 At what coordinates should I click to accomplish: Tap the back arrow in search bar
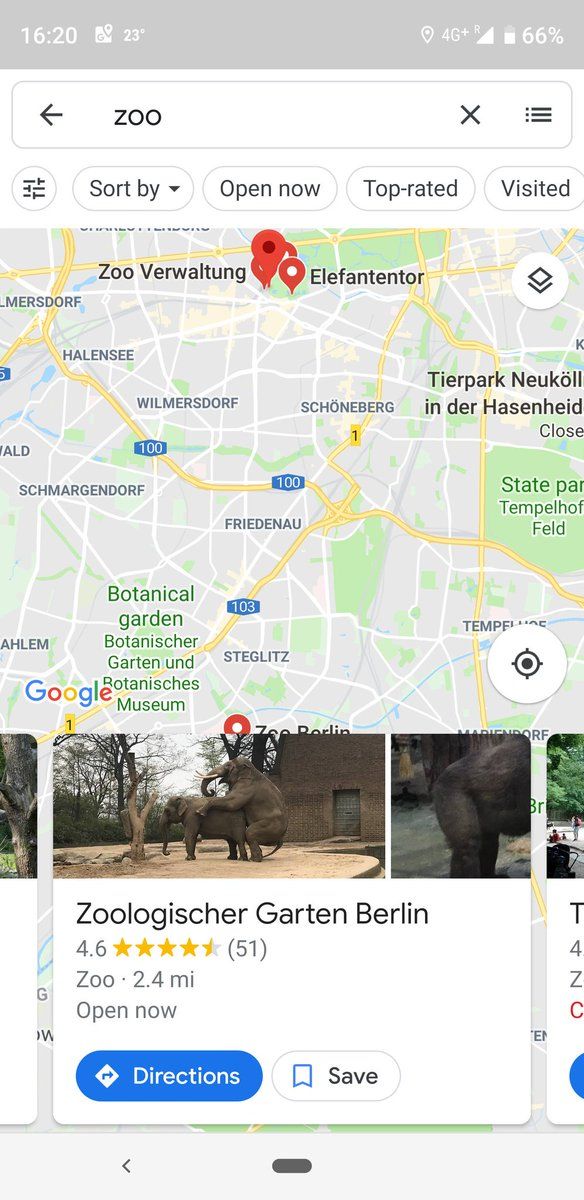51,115
